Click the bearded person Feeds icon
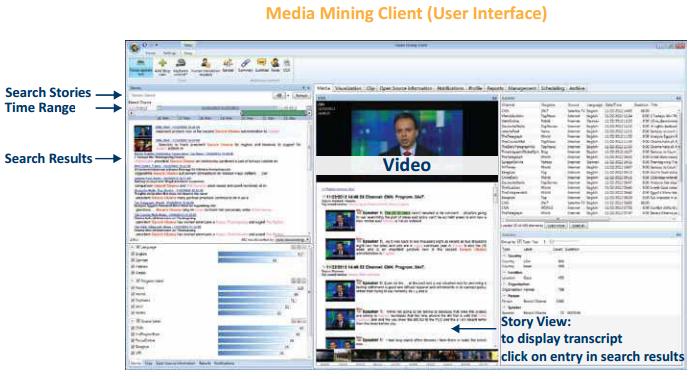Image resolution: width=700 pixels, height=379 pixels. click(x=275, y=63)
